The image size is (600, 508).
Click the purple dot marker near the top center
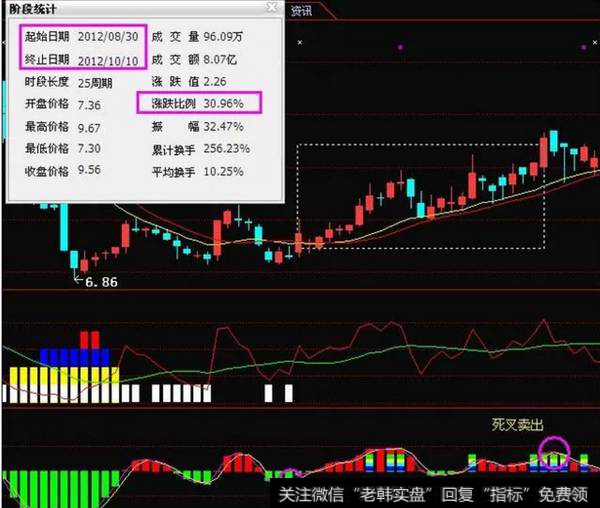click(400, 47)
